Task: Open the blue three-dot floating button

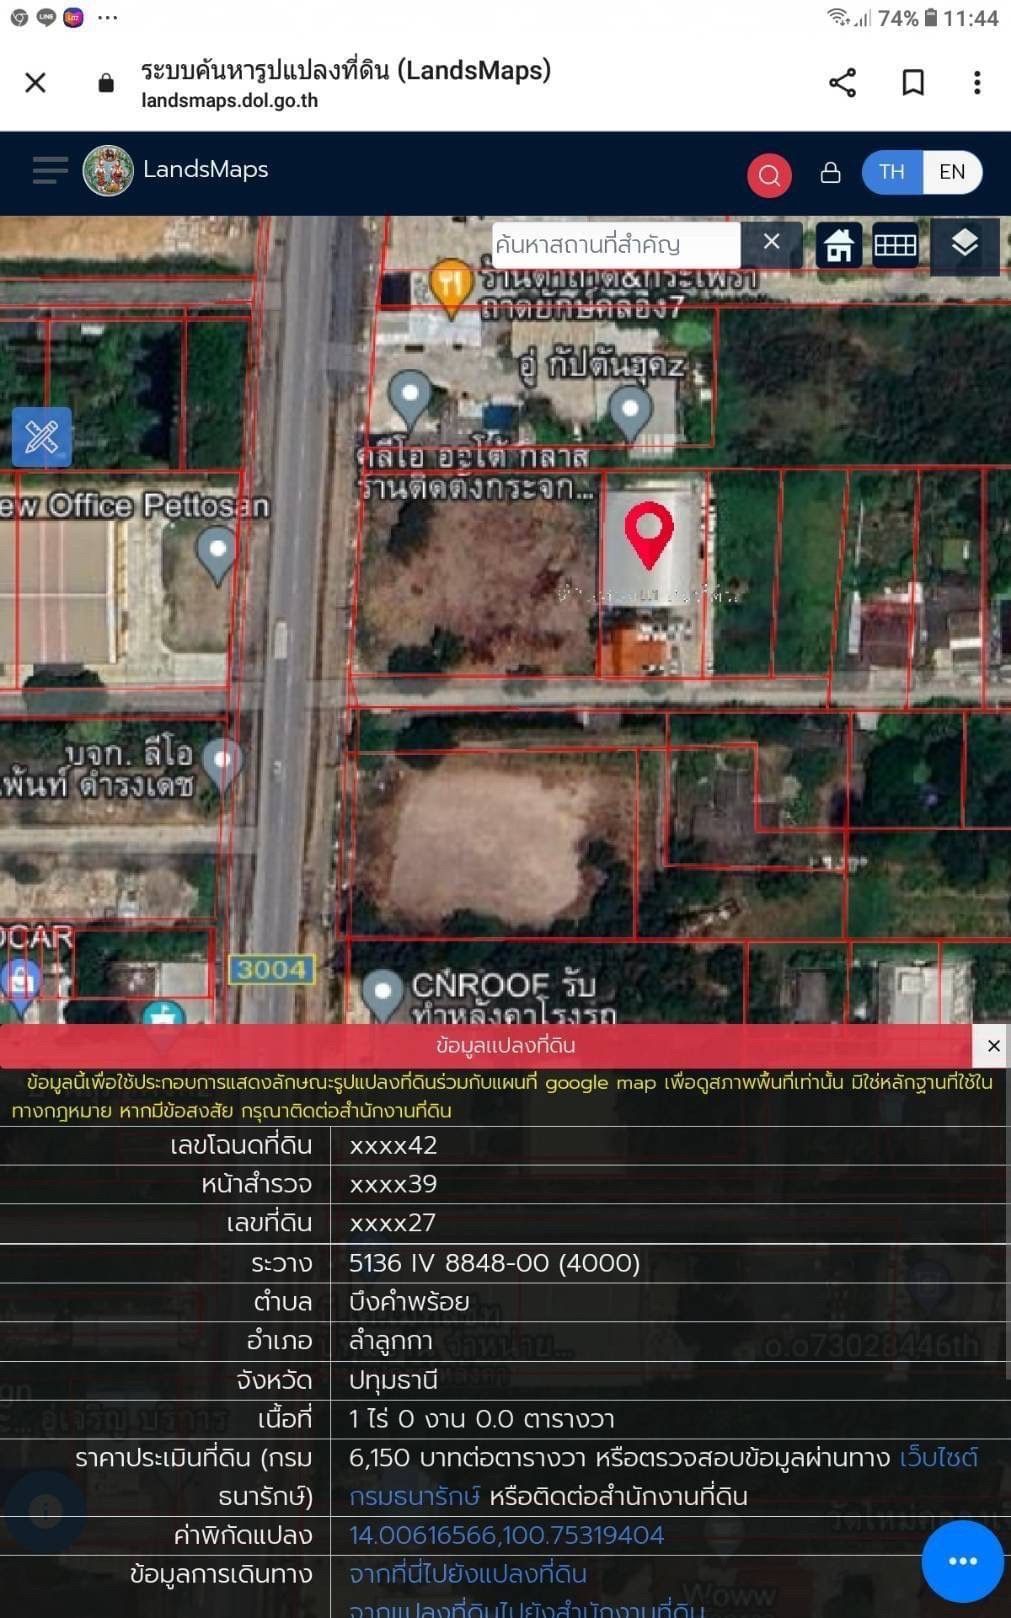Action: click(962, 1561)
